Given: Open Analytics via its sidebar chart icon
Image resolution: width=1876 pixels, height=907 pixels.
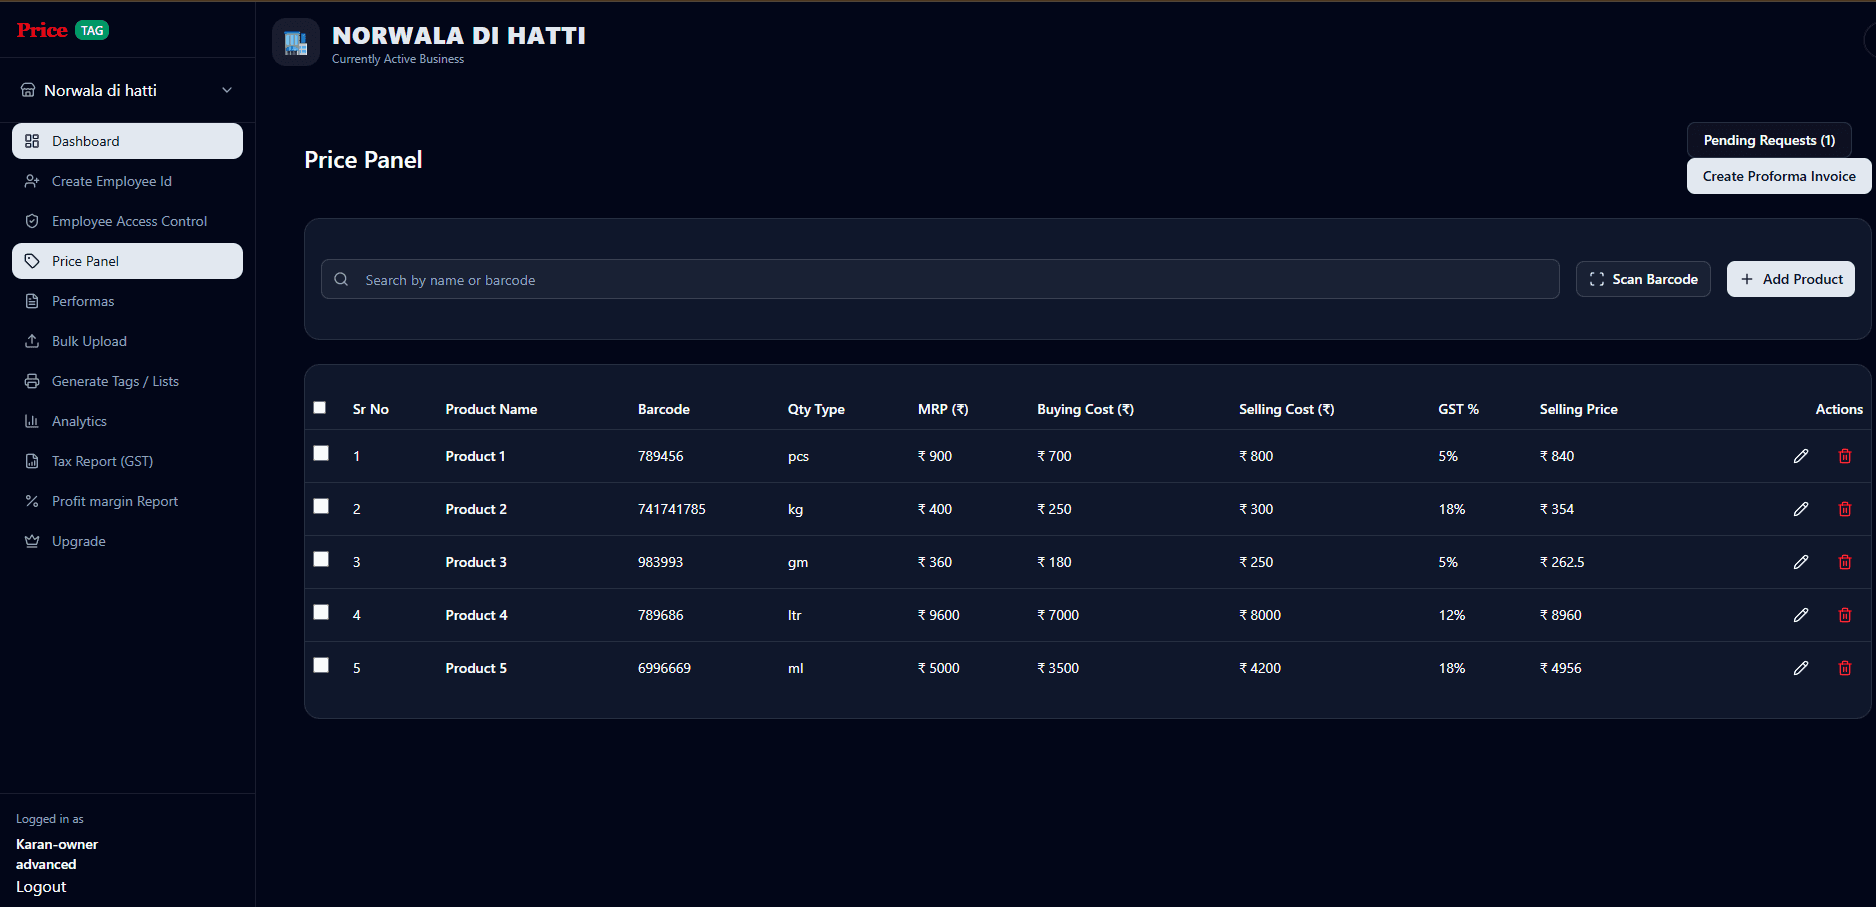Looking at the screenshot, I should tap(32, 421).
